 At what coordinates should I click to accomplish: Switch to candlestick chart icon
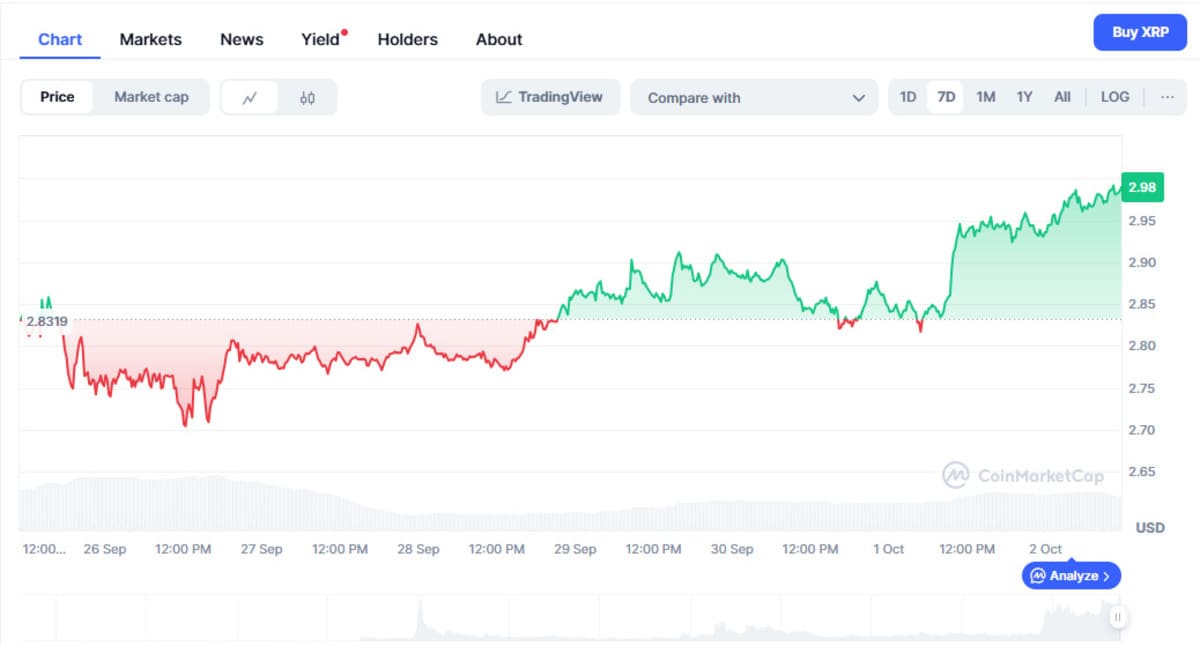coord(307,98)
